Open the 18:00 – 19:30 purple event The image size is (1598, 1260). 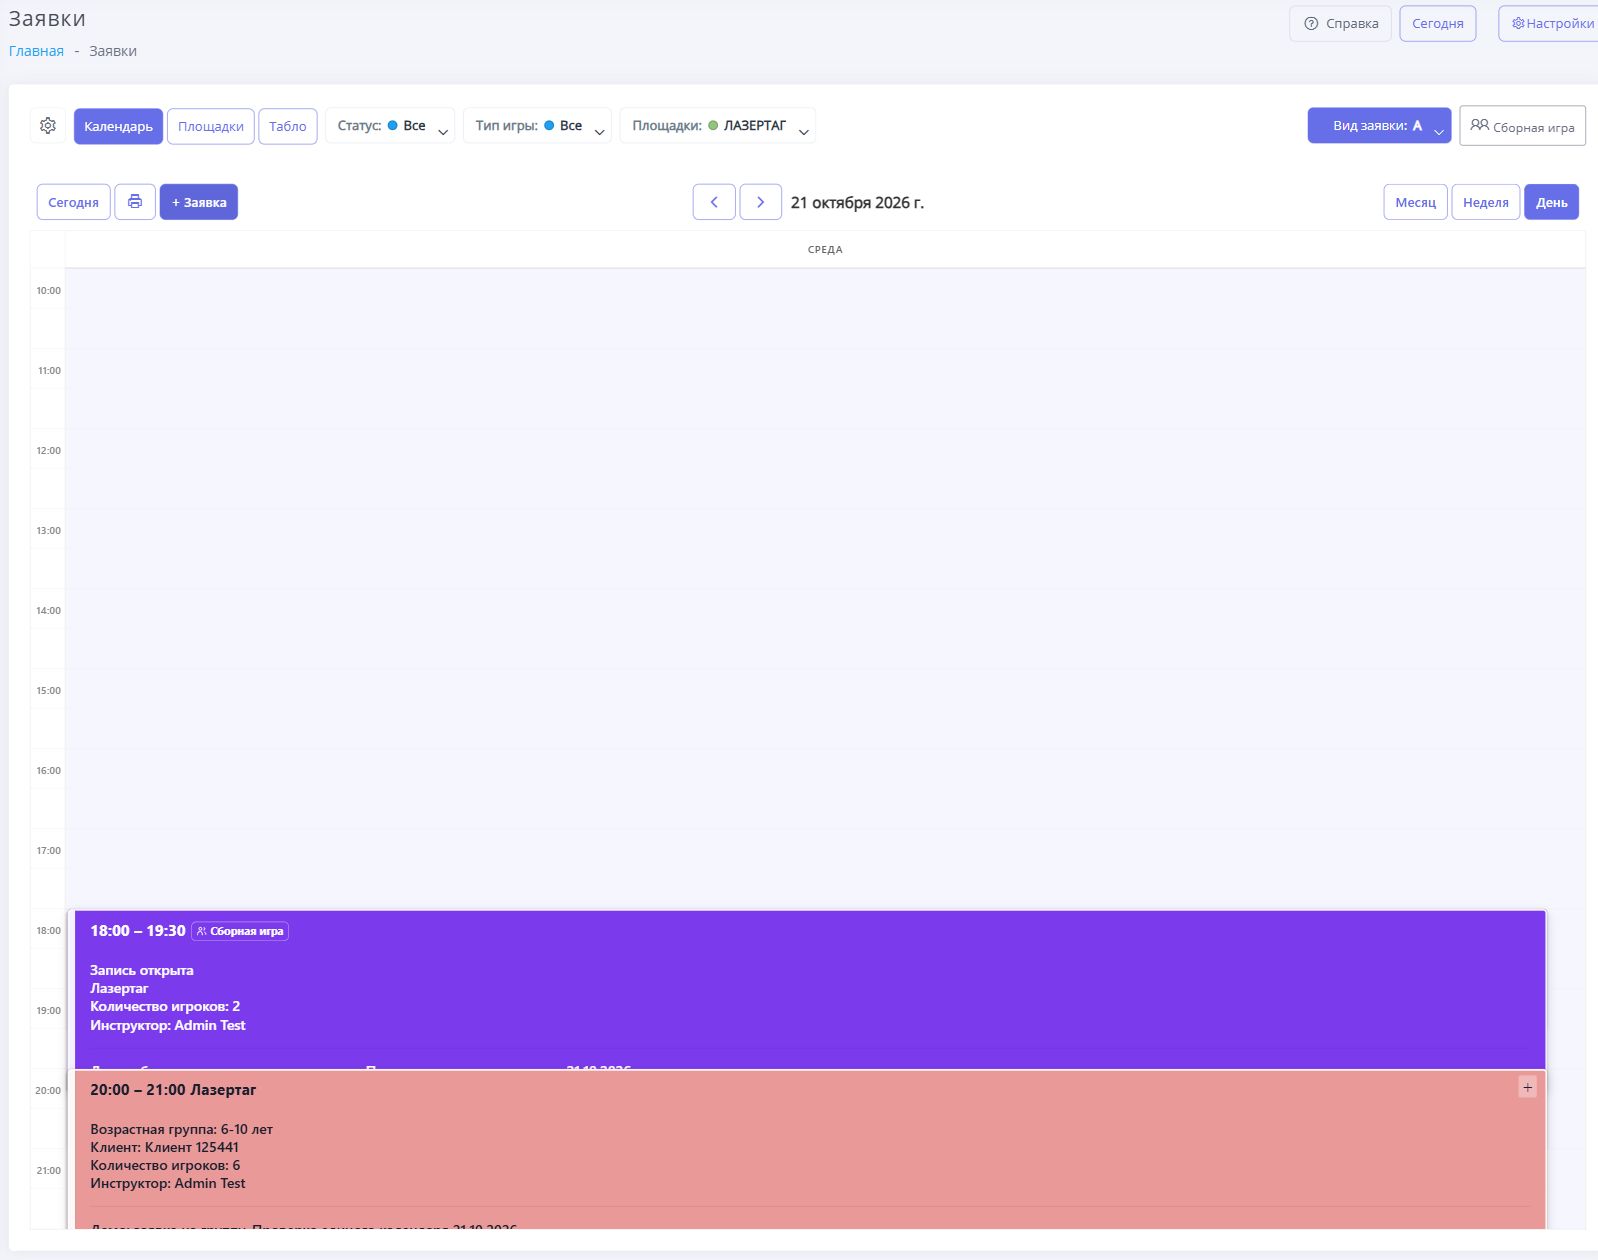tap(810, 990)
